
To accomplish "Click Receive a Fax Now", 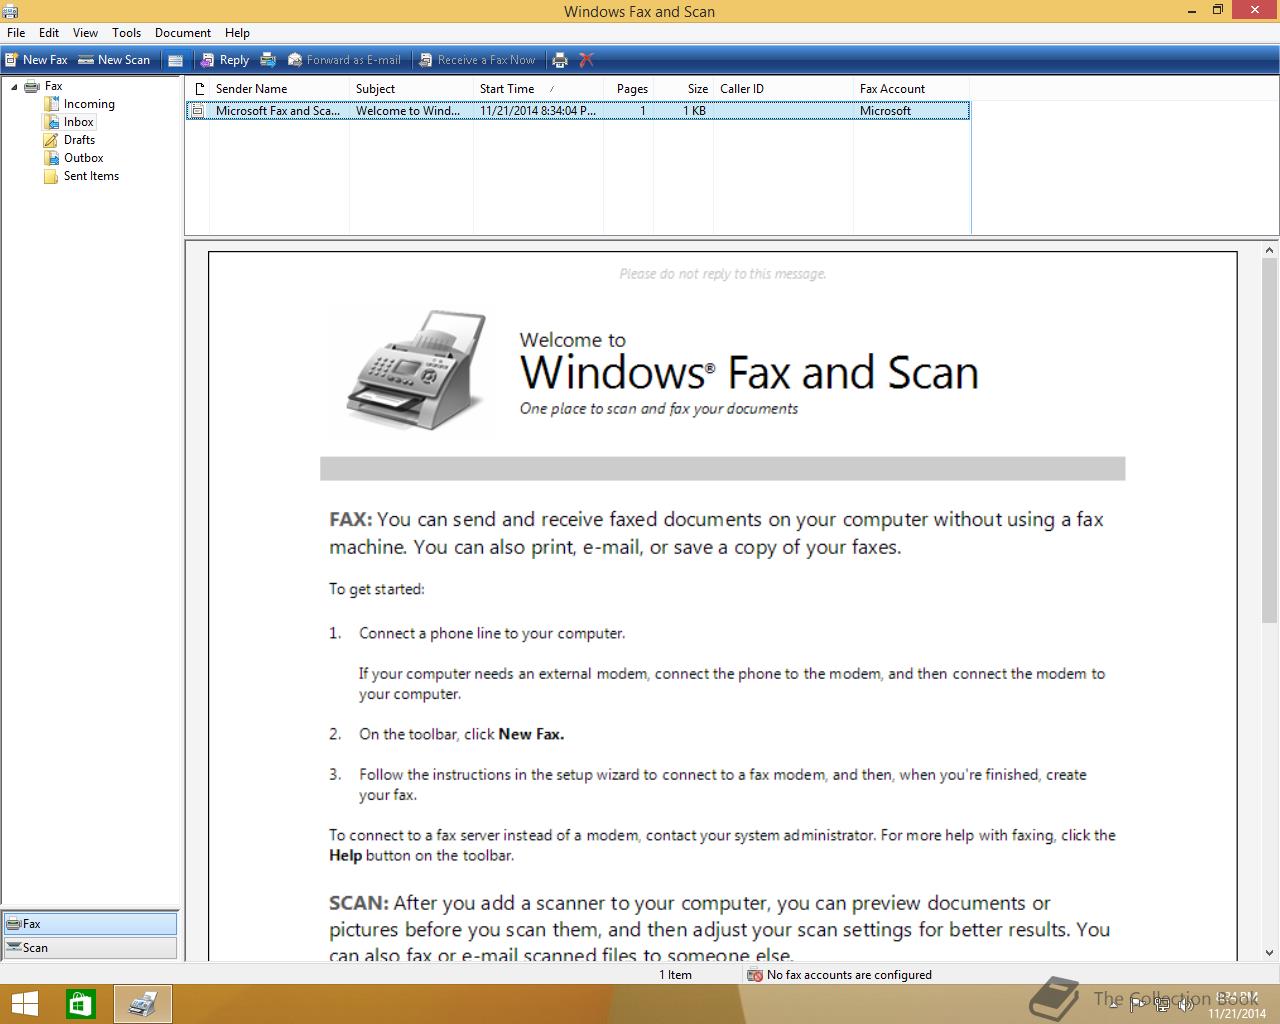I will [x=477, y=60].
